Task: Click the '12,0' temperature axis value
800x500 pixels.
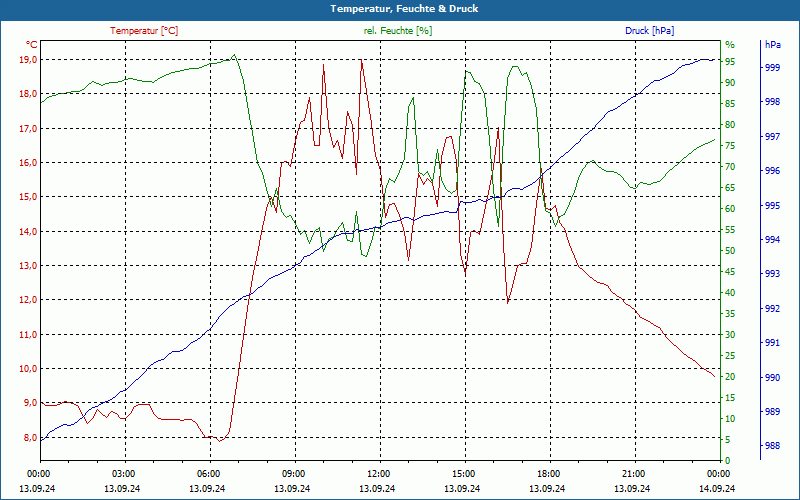Action: 28,300
